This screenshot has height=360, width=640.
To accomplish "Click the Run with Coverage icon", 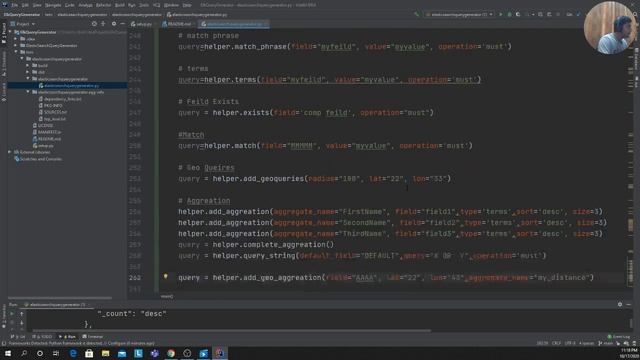I will [518, 14].
